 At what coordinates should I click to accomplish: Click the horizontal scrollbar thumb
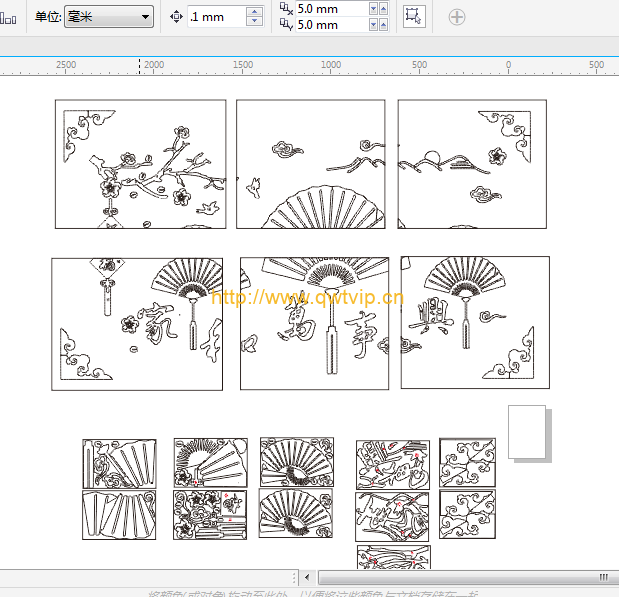point(469,578)
